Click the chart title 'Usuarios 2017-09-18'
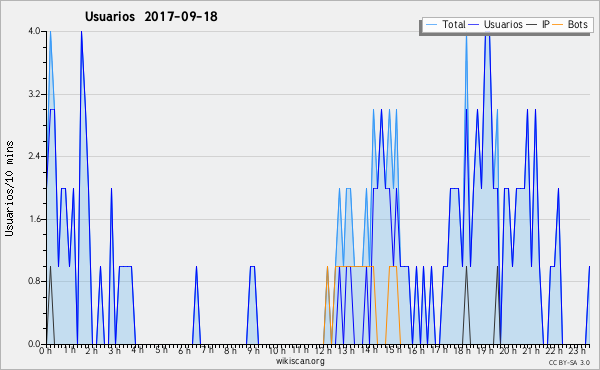The image size is (600, 370). [151, 16]
